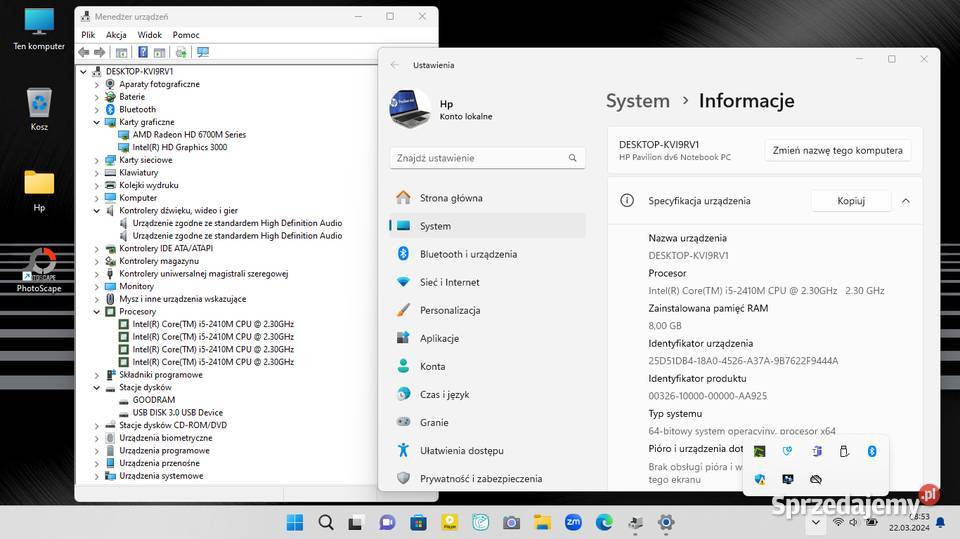960x539 pixels.
Task: Expand the Monitory node
Action: pos(97,287)
